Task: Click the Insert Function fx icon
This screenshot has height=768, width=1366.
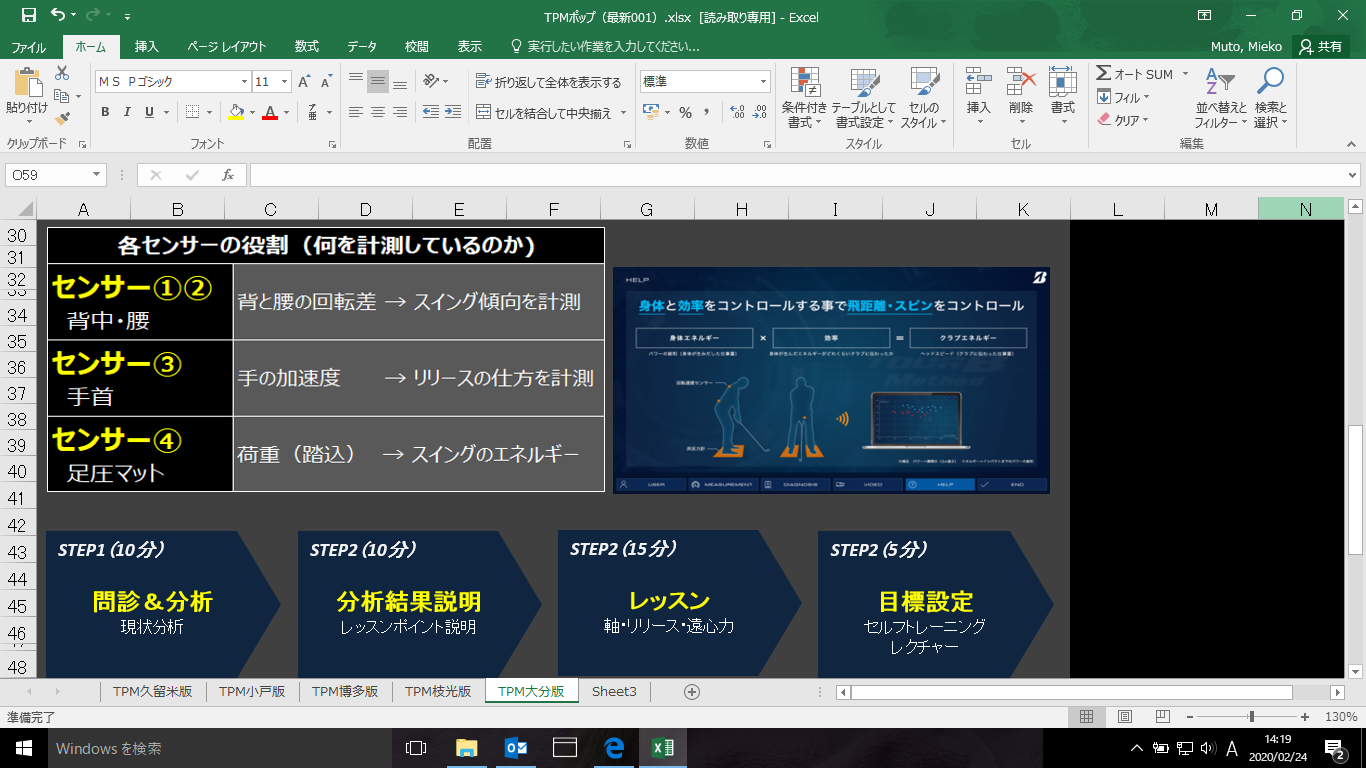Action: pos(228,175)
